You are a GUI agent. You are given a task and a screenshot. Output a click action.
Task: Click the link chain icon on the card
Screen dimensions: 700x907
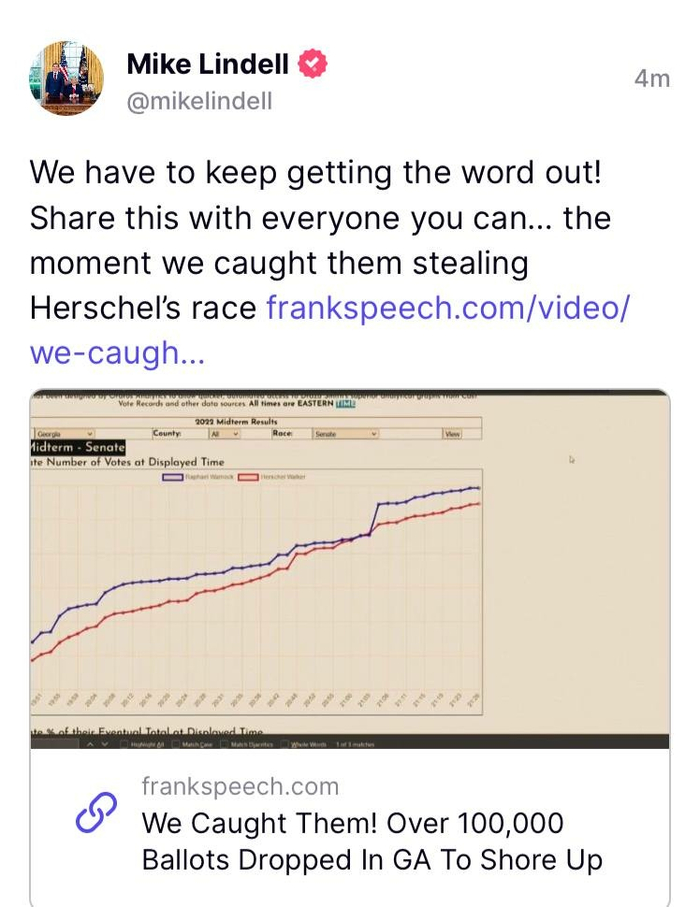click(x=97, y=817)
